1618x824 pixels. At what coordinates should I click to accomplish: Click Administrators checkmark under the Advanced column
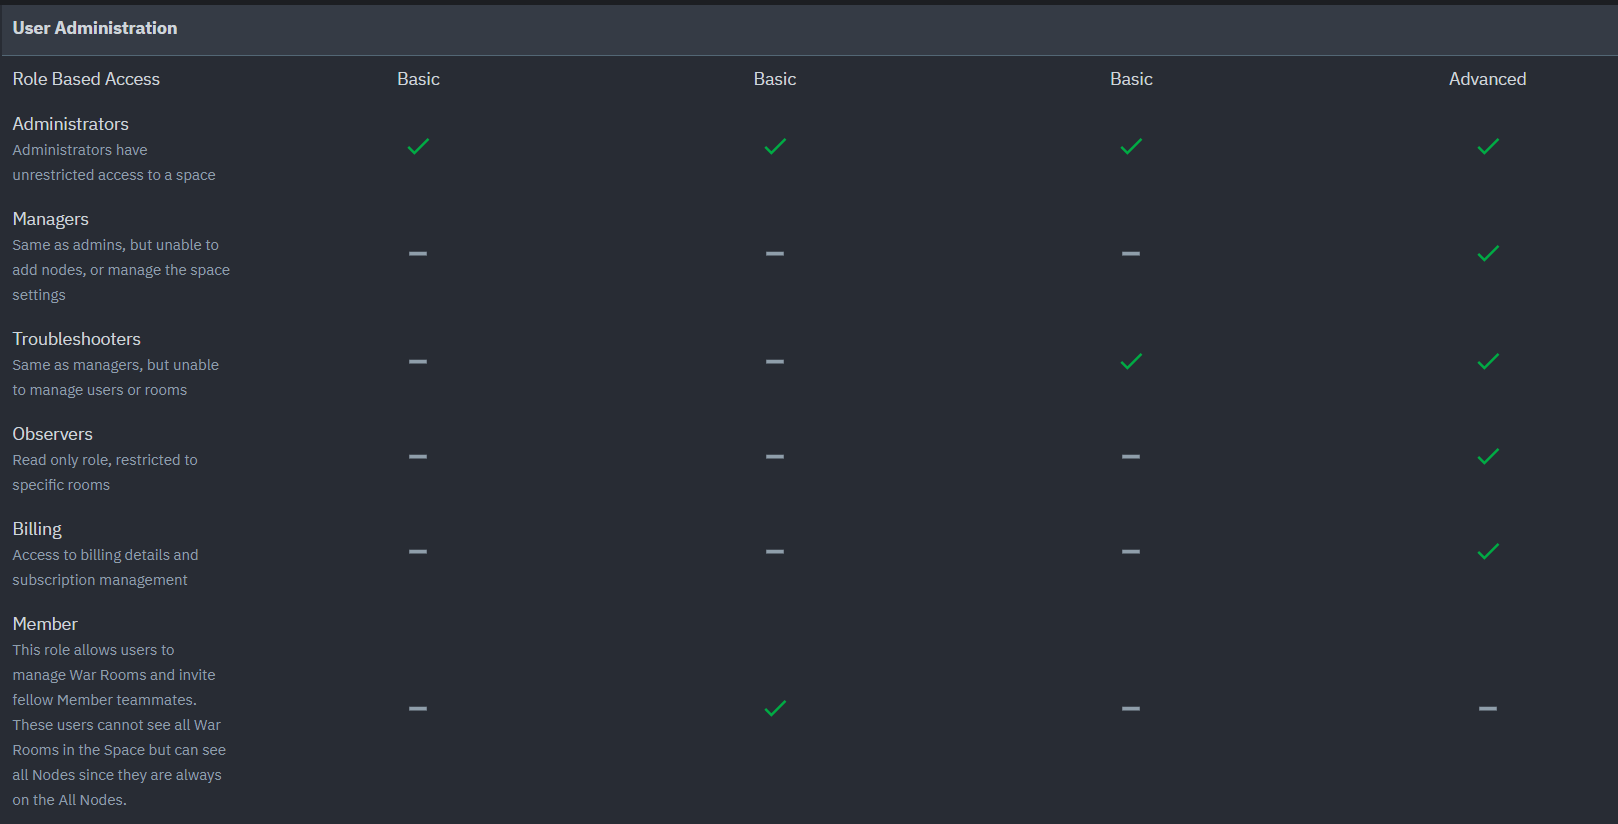pos(1488,147)
